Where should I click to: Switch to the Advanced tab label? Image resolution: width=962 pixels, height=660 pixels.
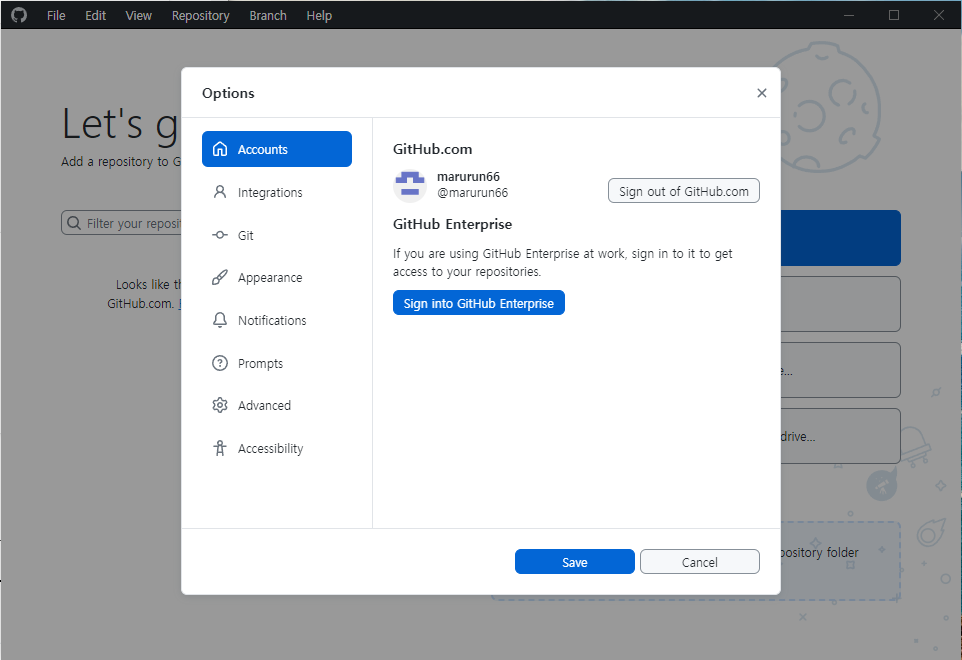coord(264,405)
